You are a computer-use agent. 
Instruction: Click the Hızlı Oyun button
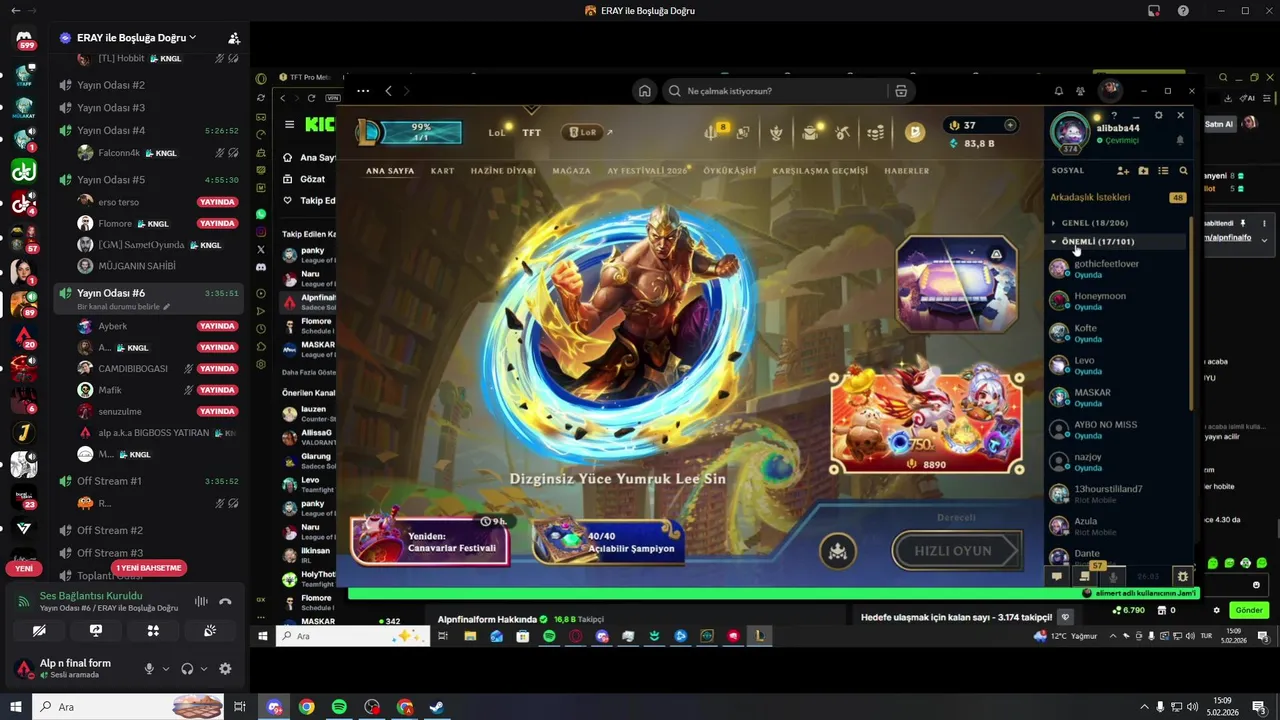[955, 551]
